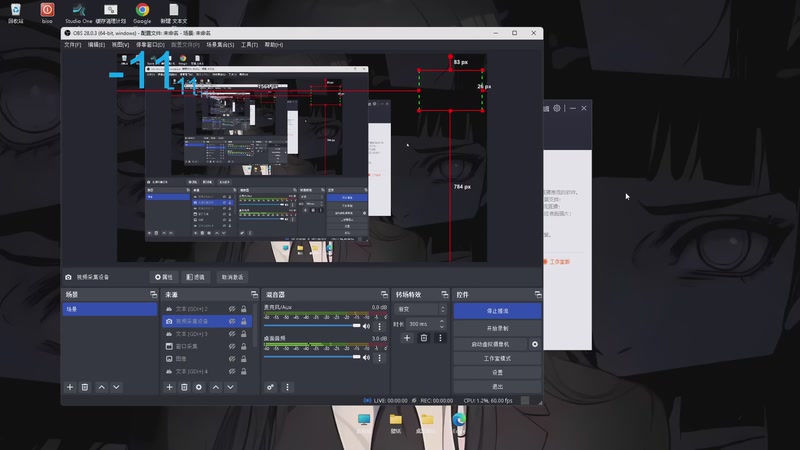The height and width of the screenshot is (450, 800).
Task: Open the mixer panel options menu
Action: coord(287,387)
